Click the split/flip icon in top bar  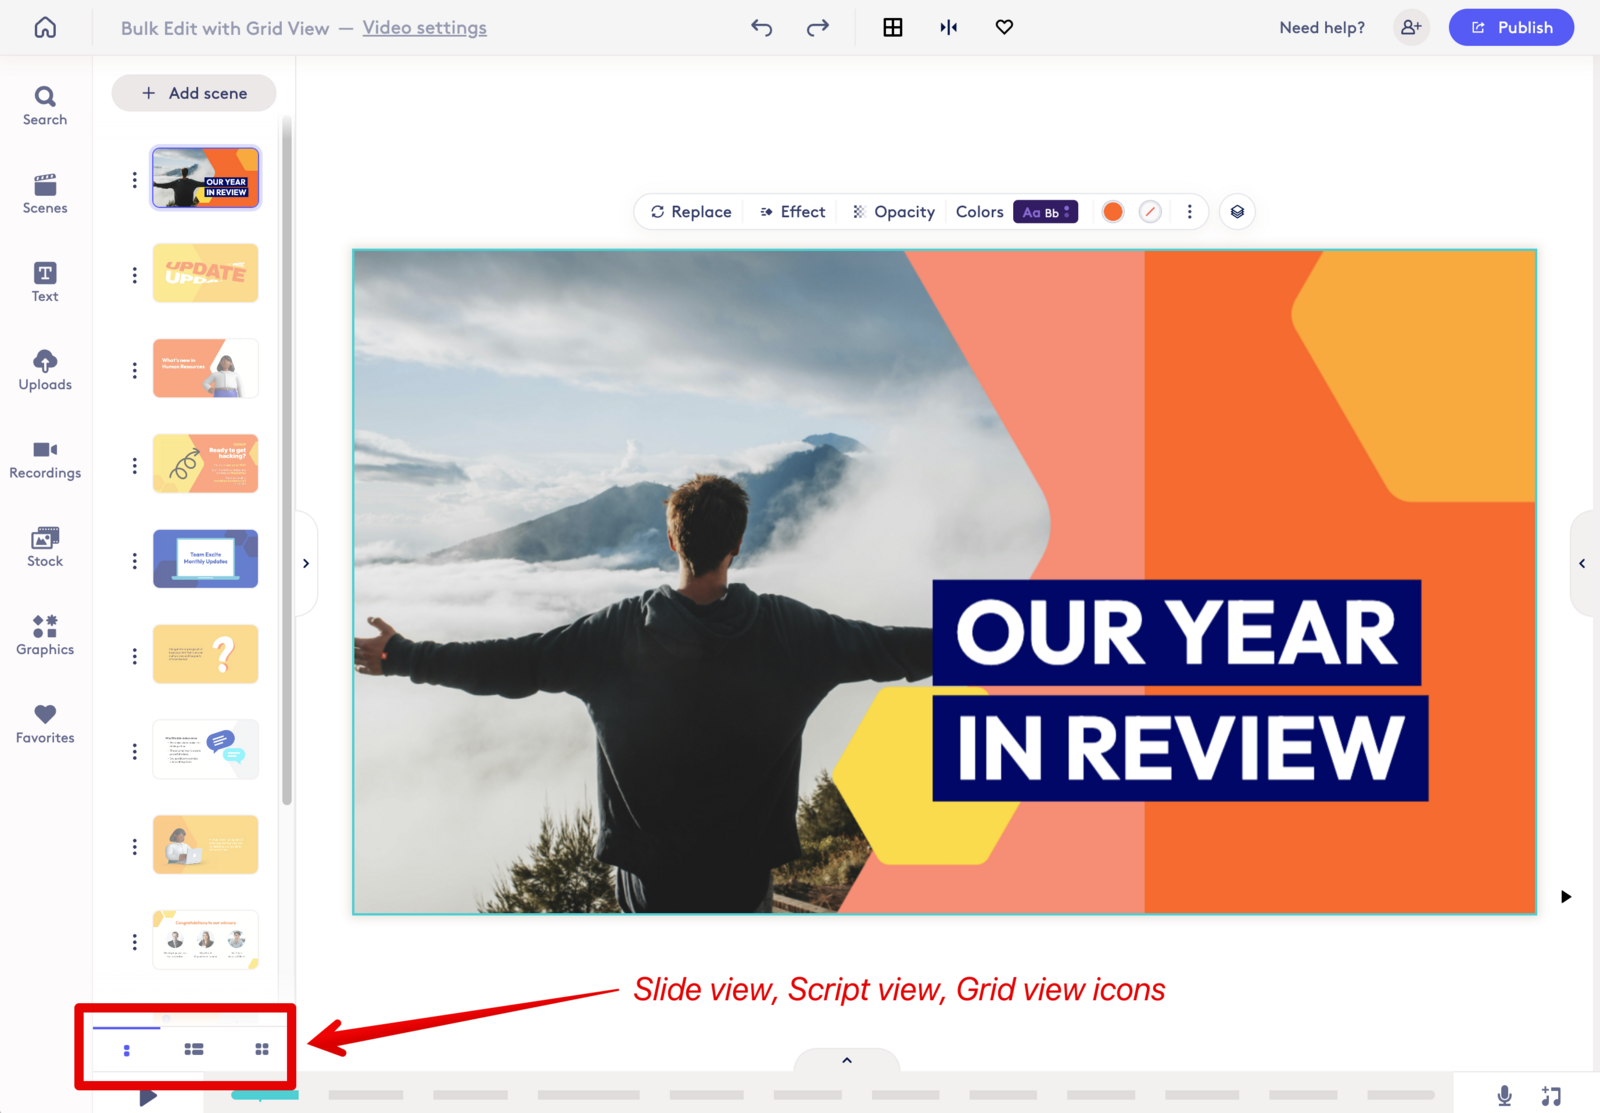tap(949, 27)
